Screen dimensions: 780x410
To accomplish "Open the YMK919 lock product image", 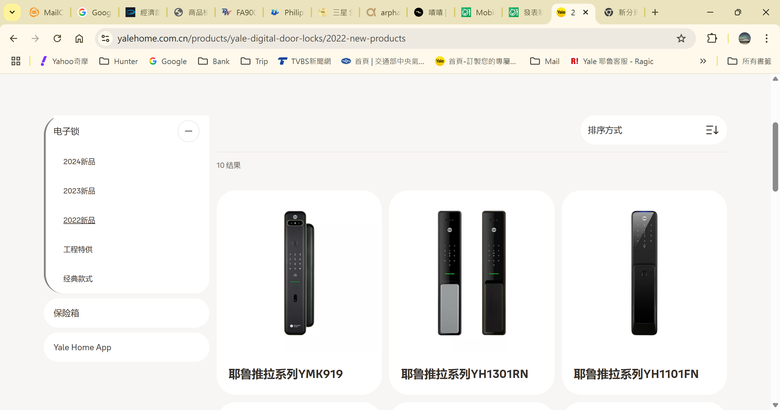I will [299, 273].
